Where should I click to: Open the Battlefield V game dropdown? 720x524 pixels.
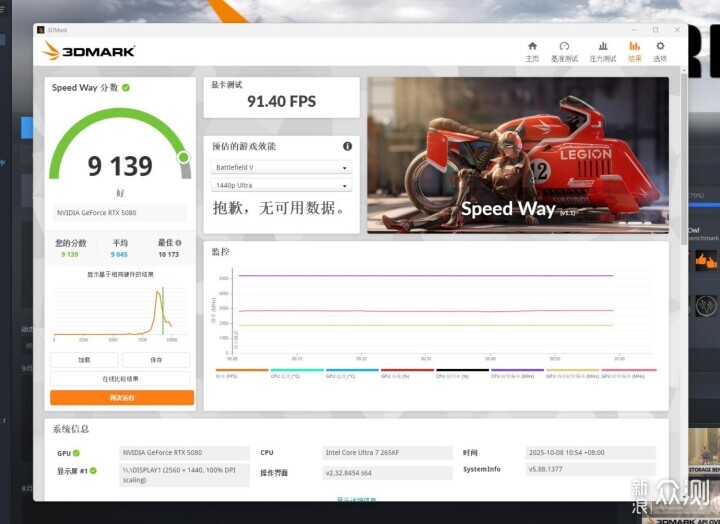(x=281, y=167)
